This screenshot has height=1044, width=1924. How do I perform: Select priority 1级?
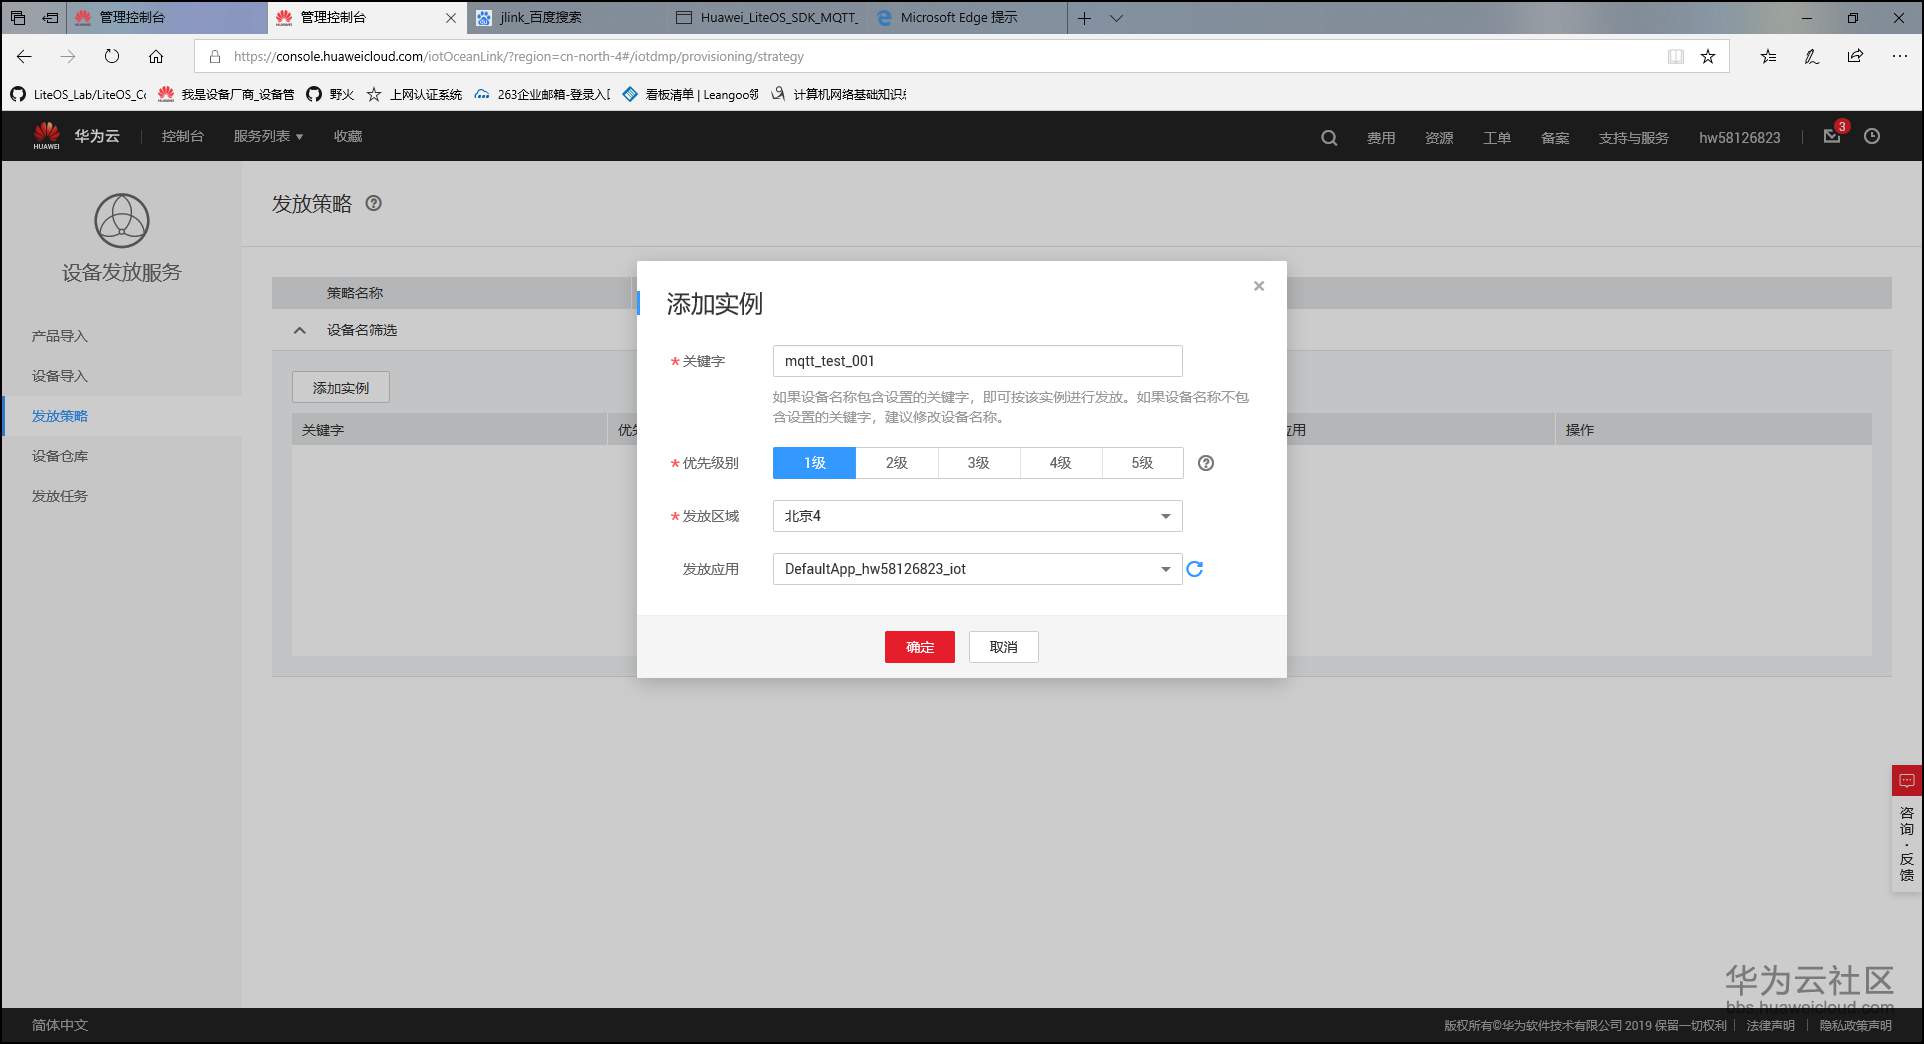[814, 463]
